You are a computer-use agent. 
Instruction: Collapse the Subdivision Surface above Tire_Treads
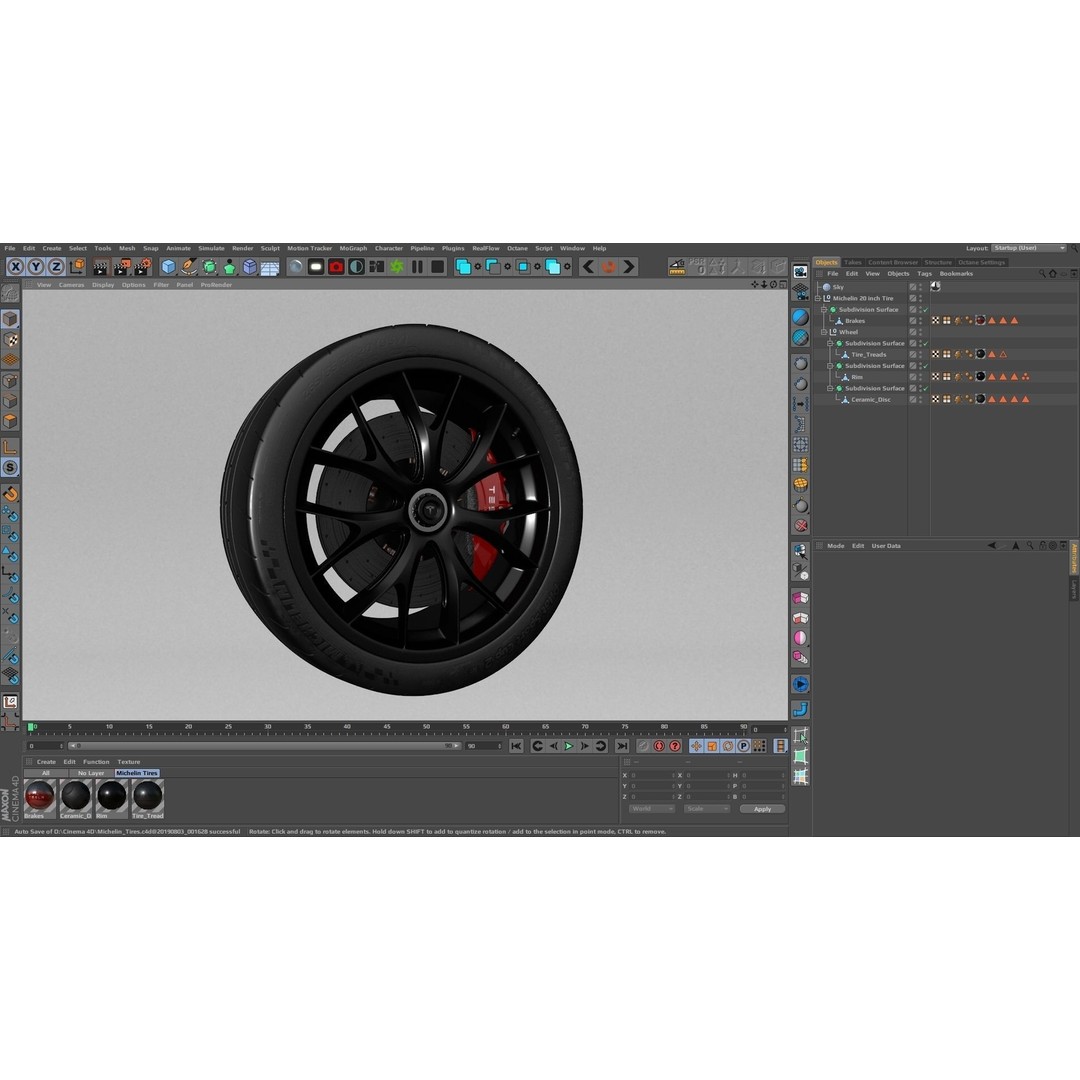(830, 343)
